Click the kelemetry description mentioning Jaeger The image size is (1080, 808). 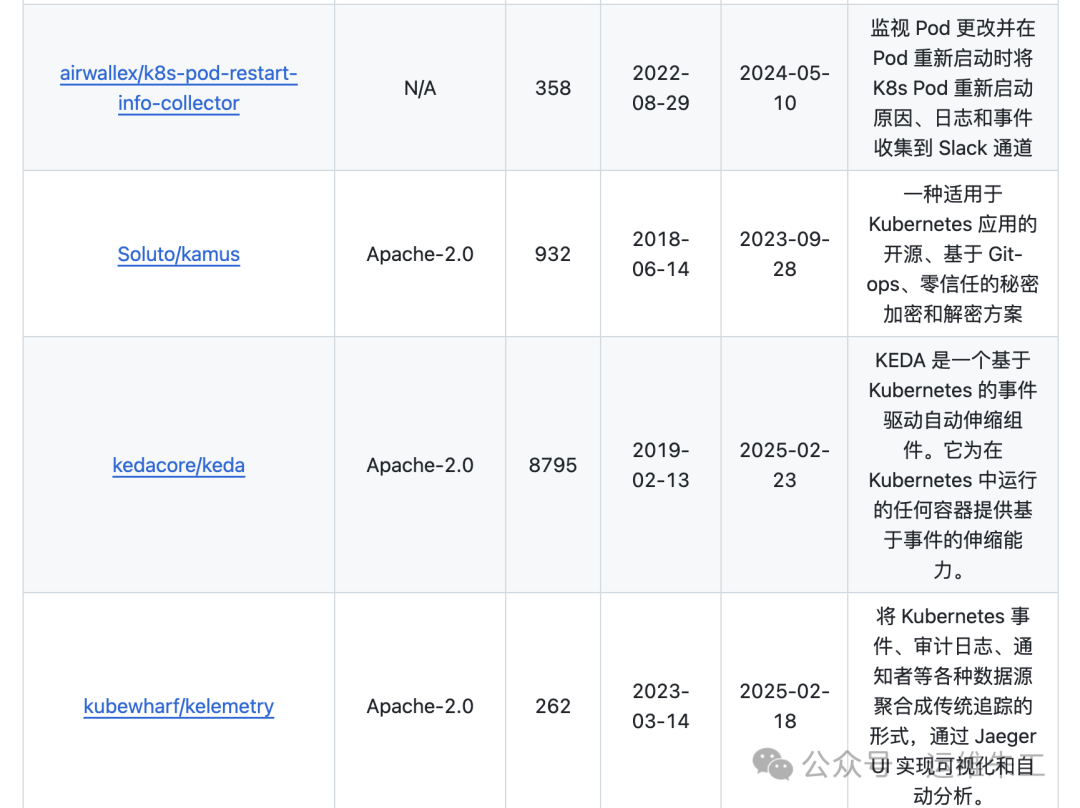click(x=953, y=706)
